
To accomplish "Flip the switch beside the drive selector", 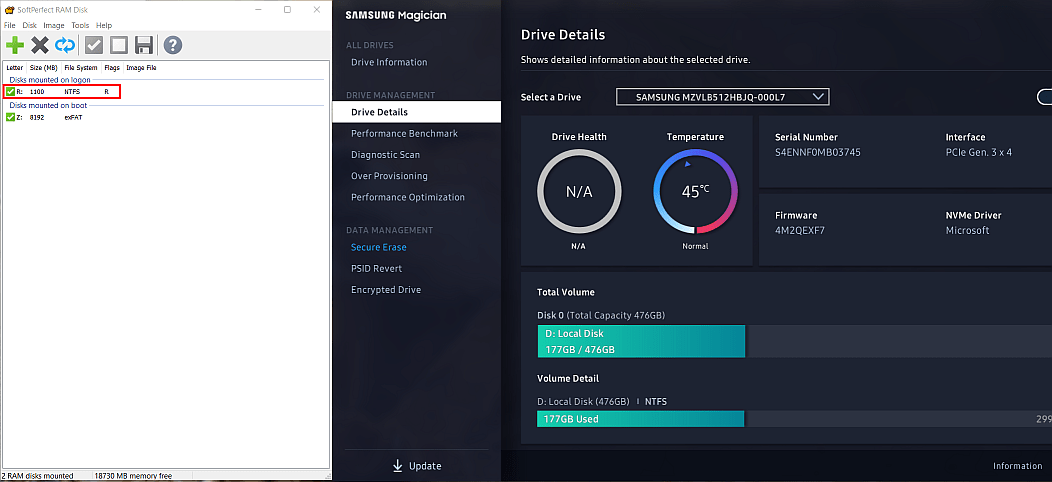I will [1044, 97].
